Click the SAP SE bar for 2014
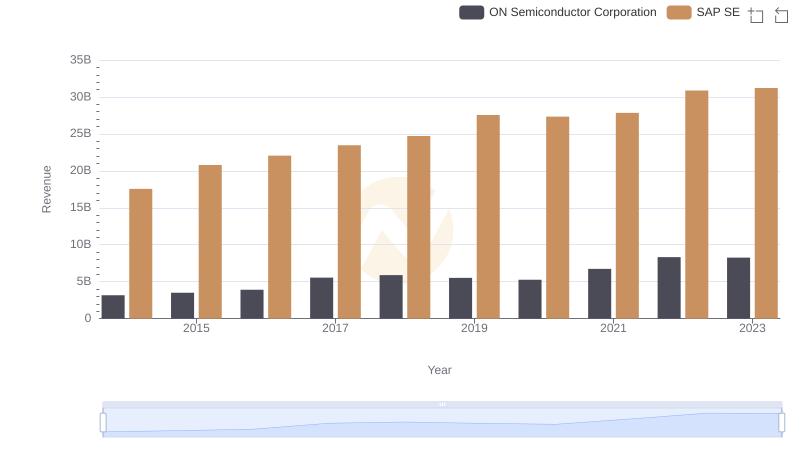 point(141,253)
